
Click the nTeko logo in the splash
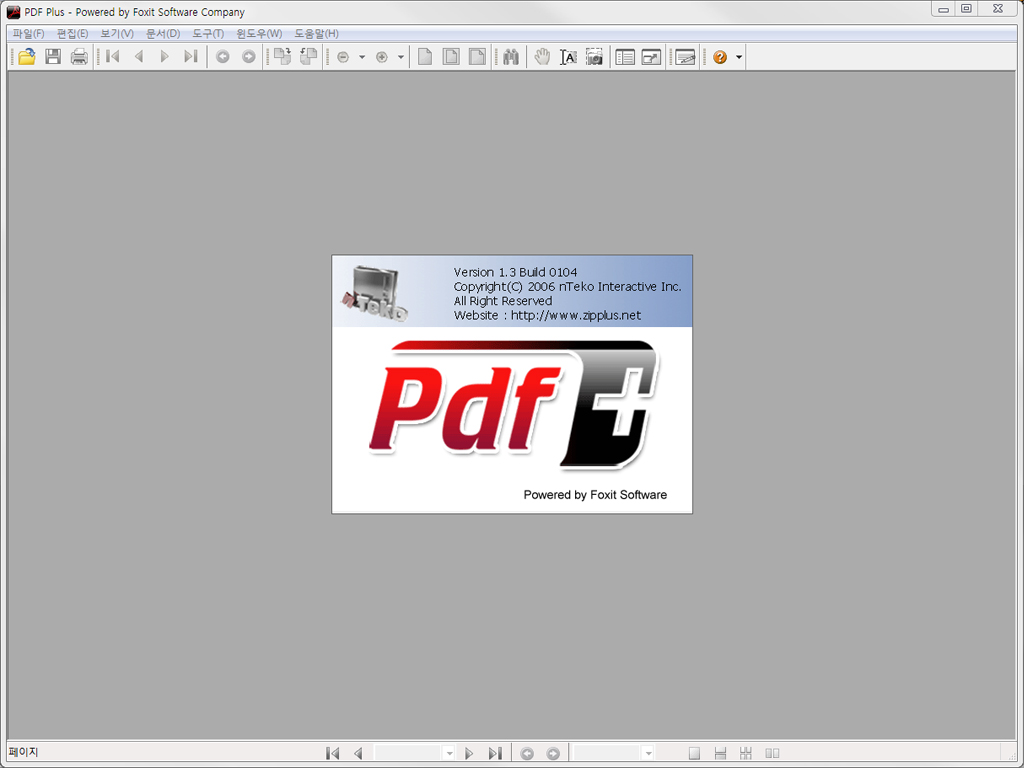pos(376,293)
